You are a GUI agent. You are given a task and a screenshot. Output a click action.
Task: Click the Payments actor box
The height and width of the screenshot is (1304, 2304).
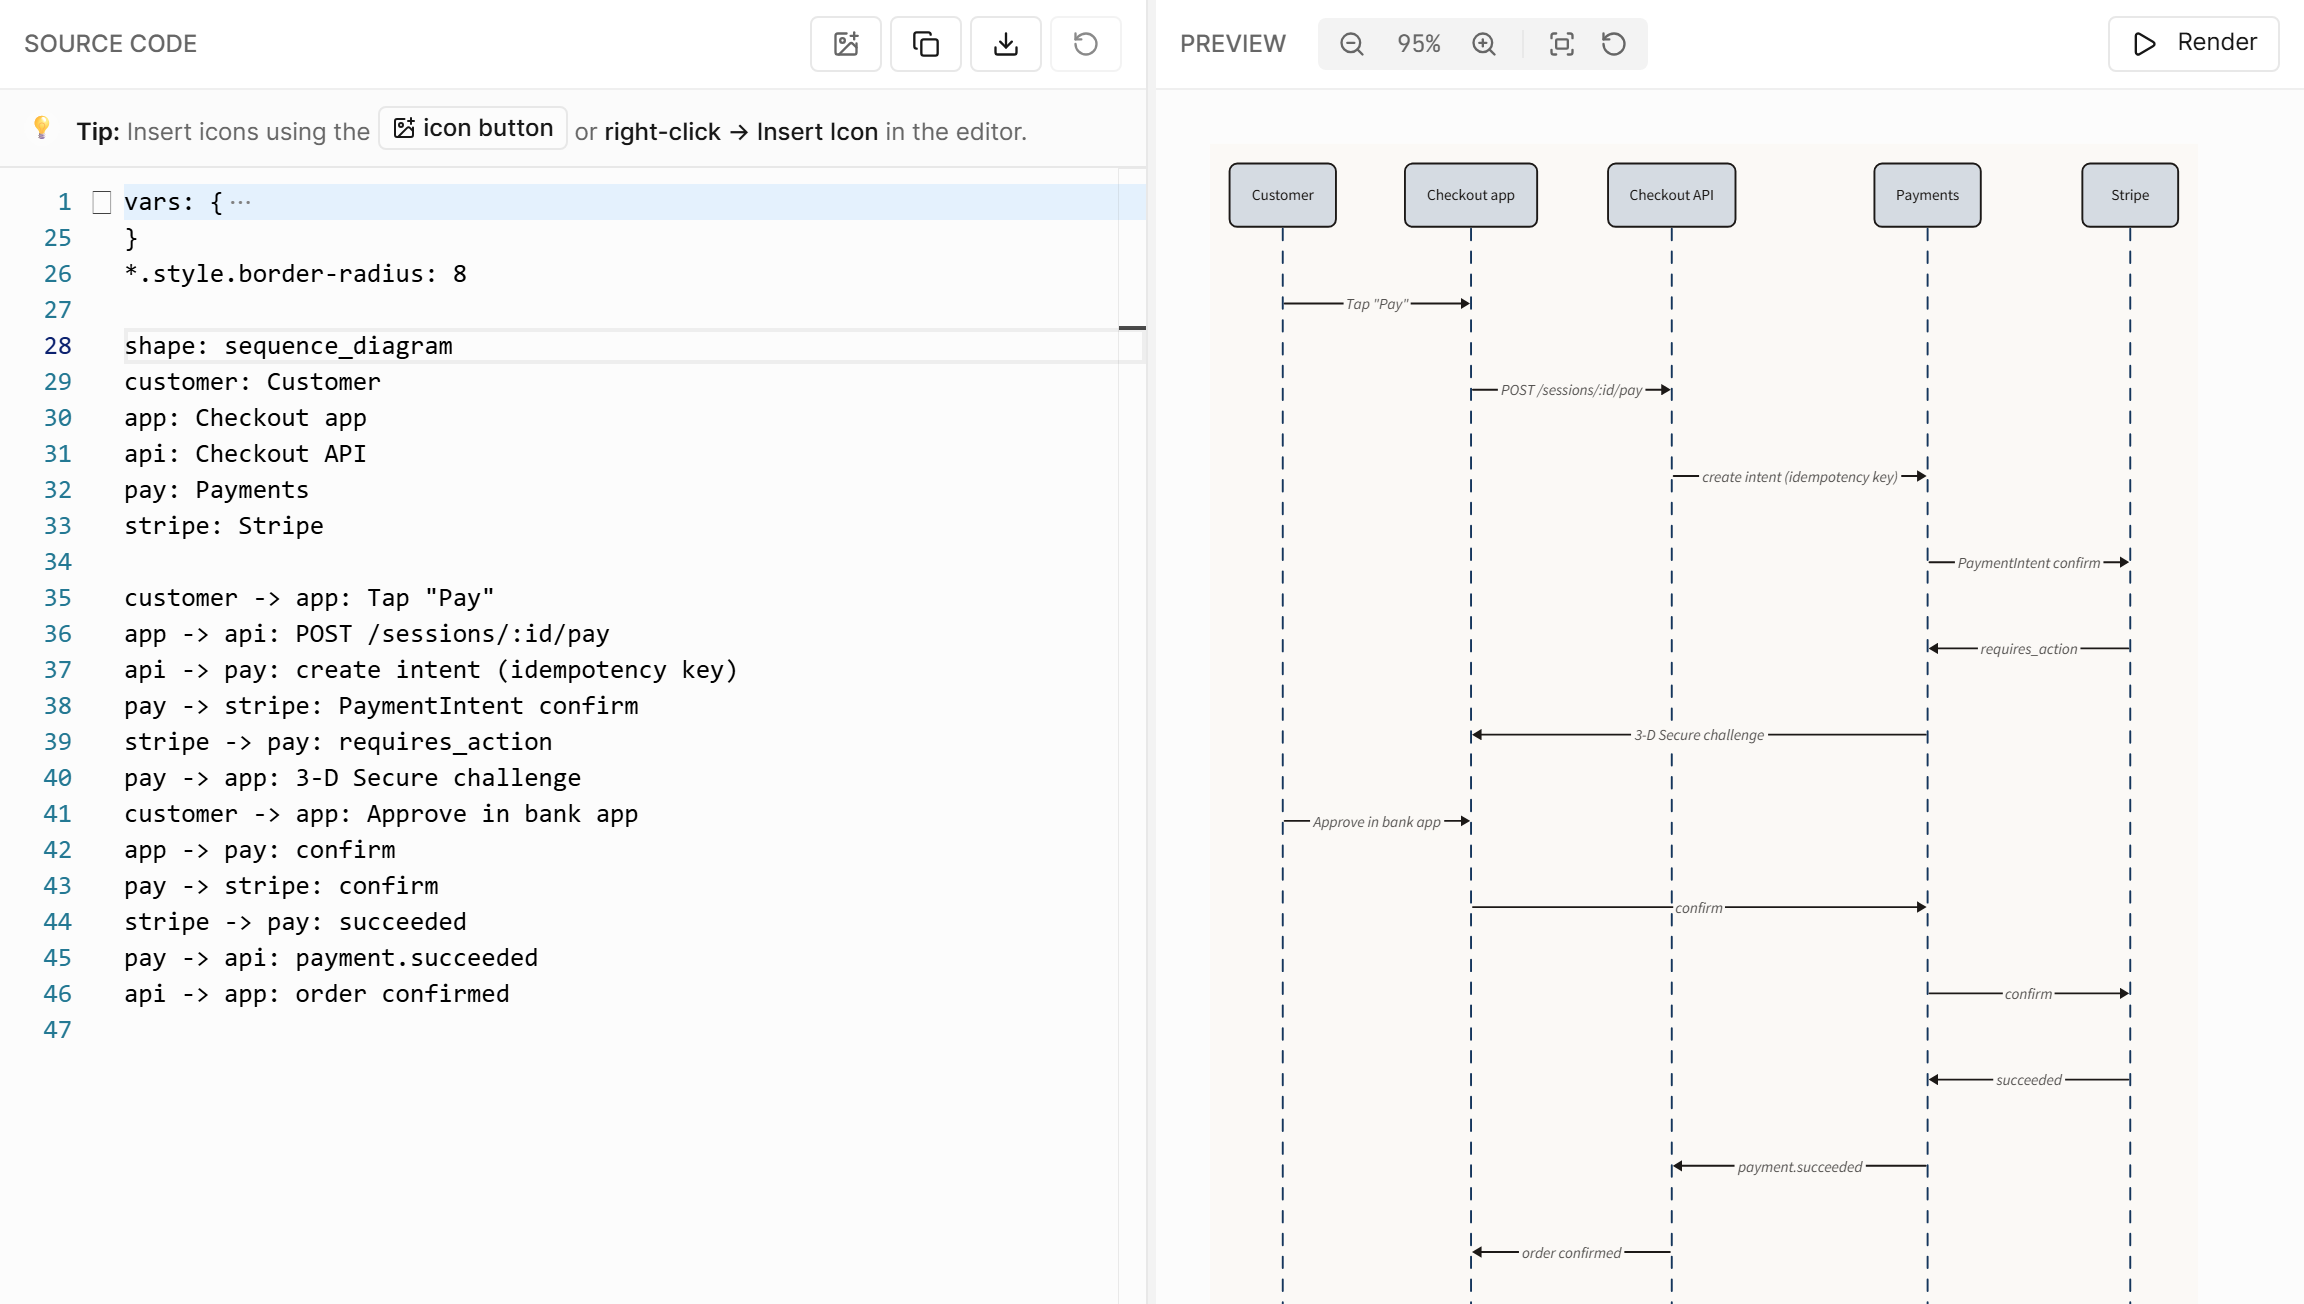[1927, 195]
